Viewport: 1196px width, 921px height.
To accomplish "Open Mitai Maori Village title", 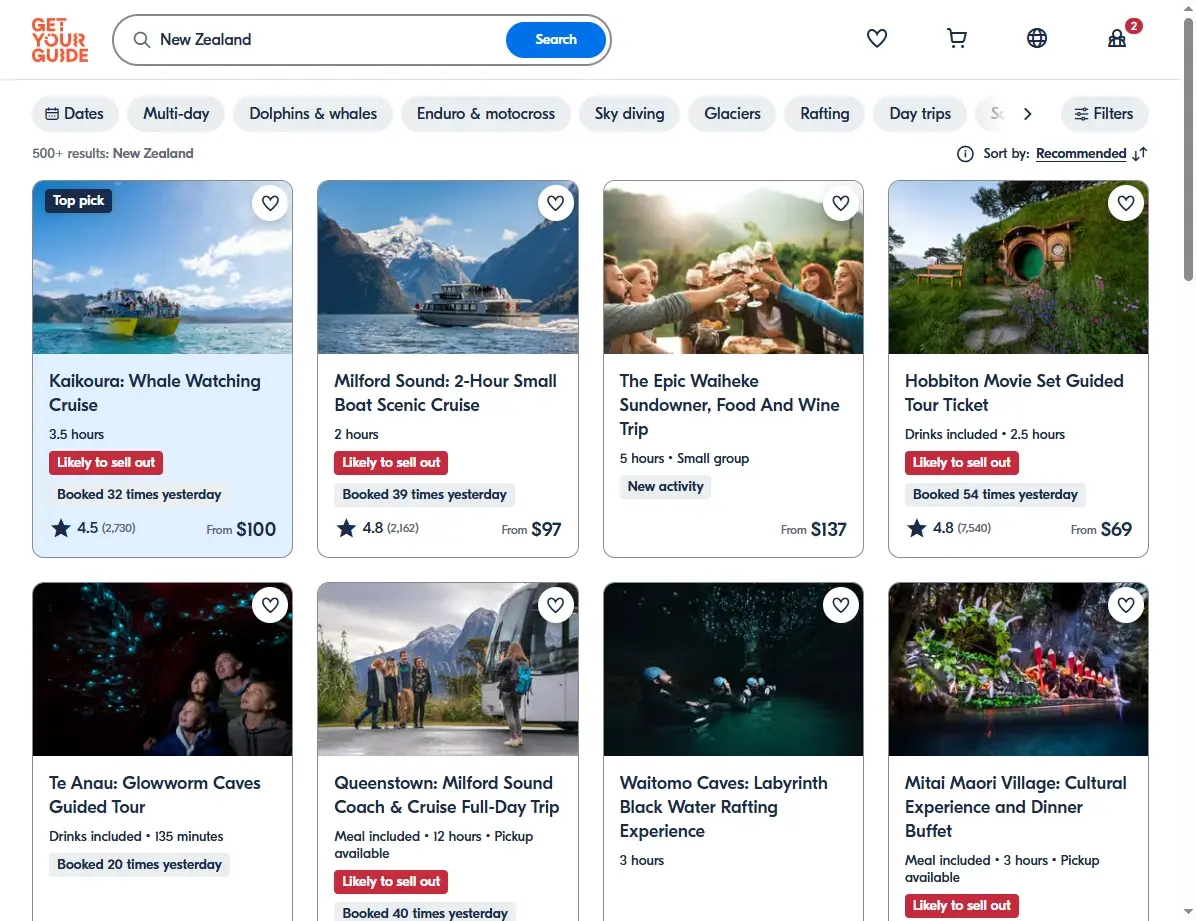I will coord(1015,807).
